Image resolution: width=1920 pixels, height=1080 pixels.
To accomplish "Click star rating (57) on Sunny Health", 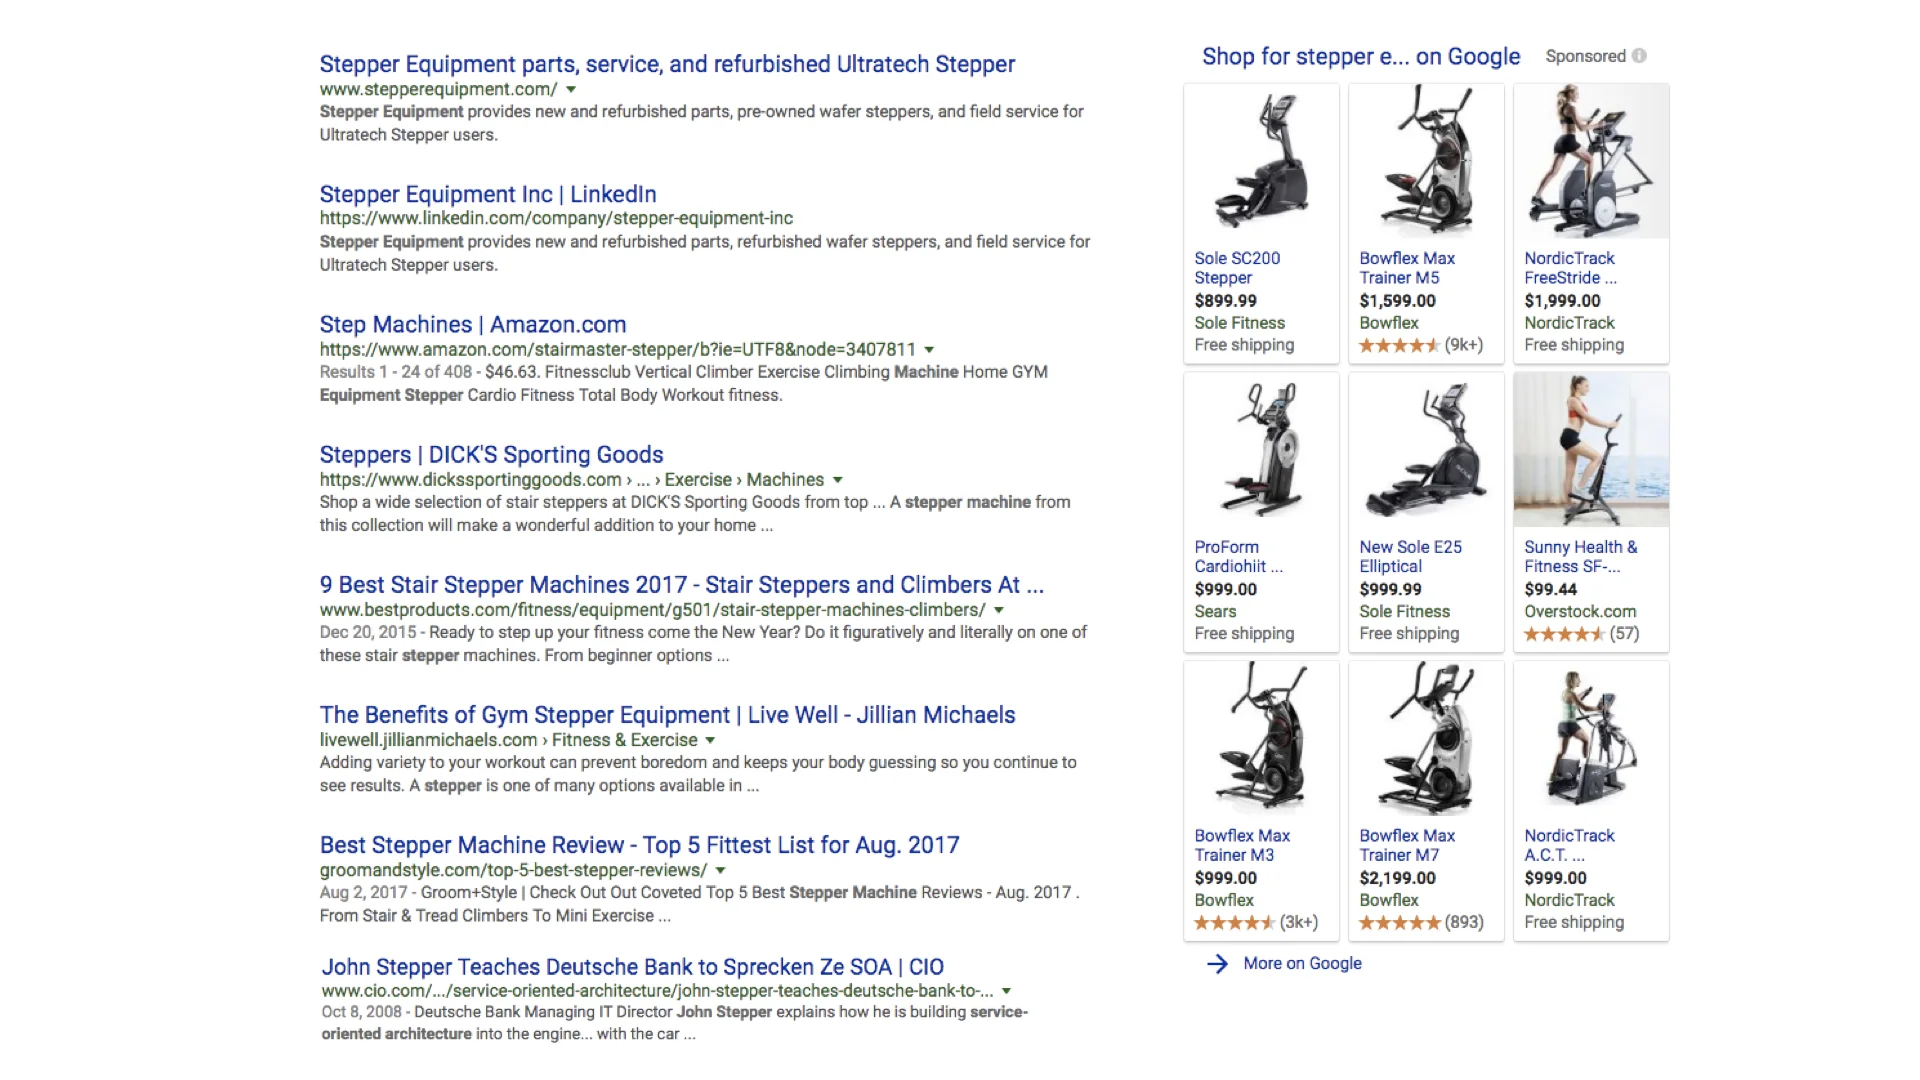I will (x=1582, y=634).
